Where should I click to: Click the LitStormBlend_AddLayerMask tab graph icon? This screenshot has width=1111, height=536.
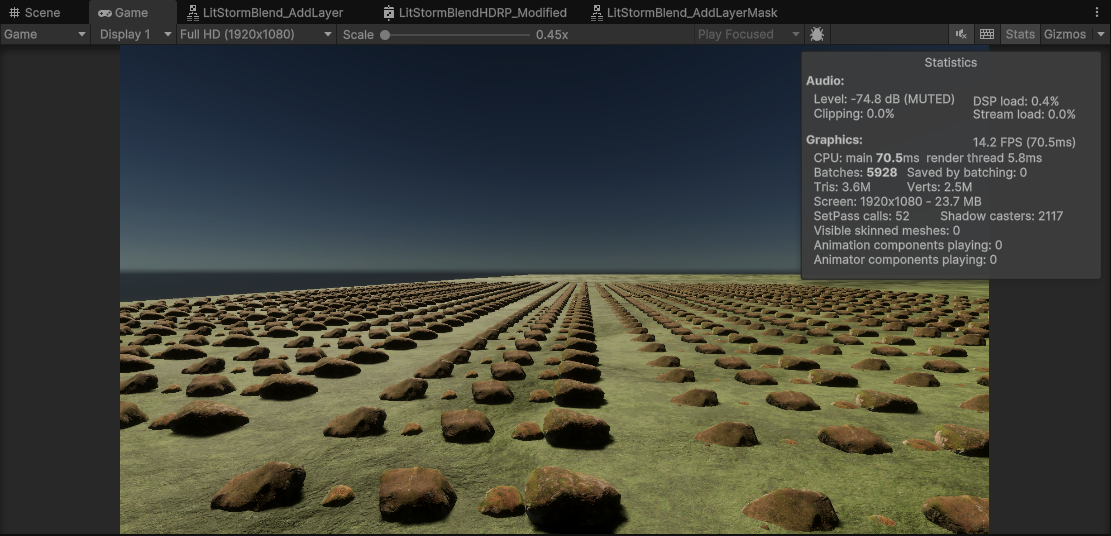(597, 13)
